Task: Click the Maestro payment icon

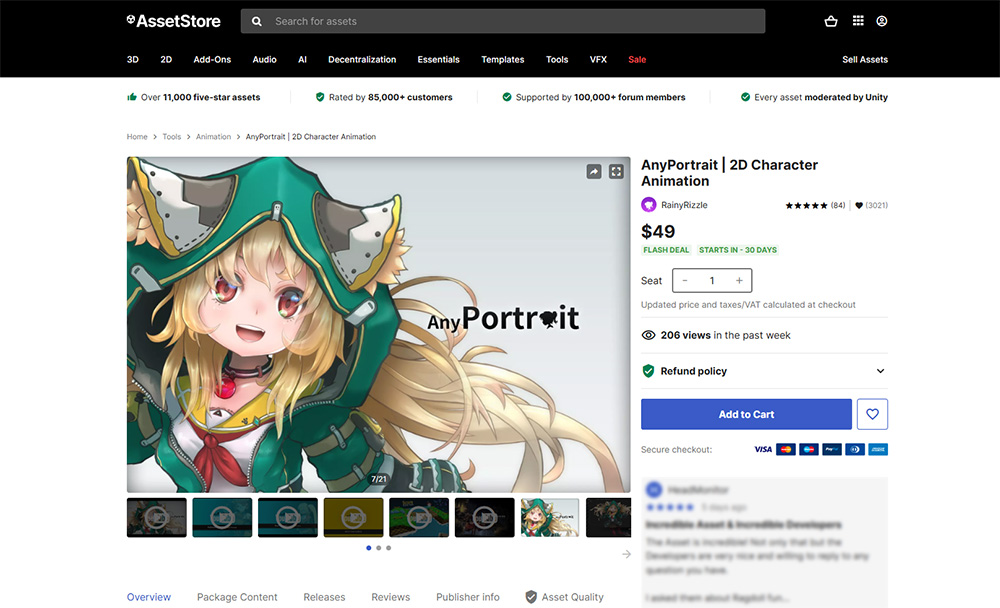Action: 809,450
